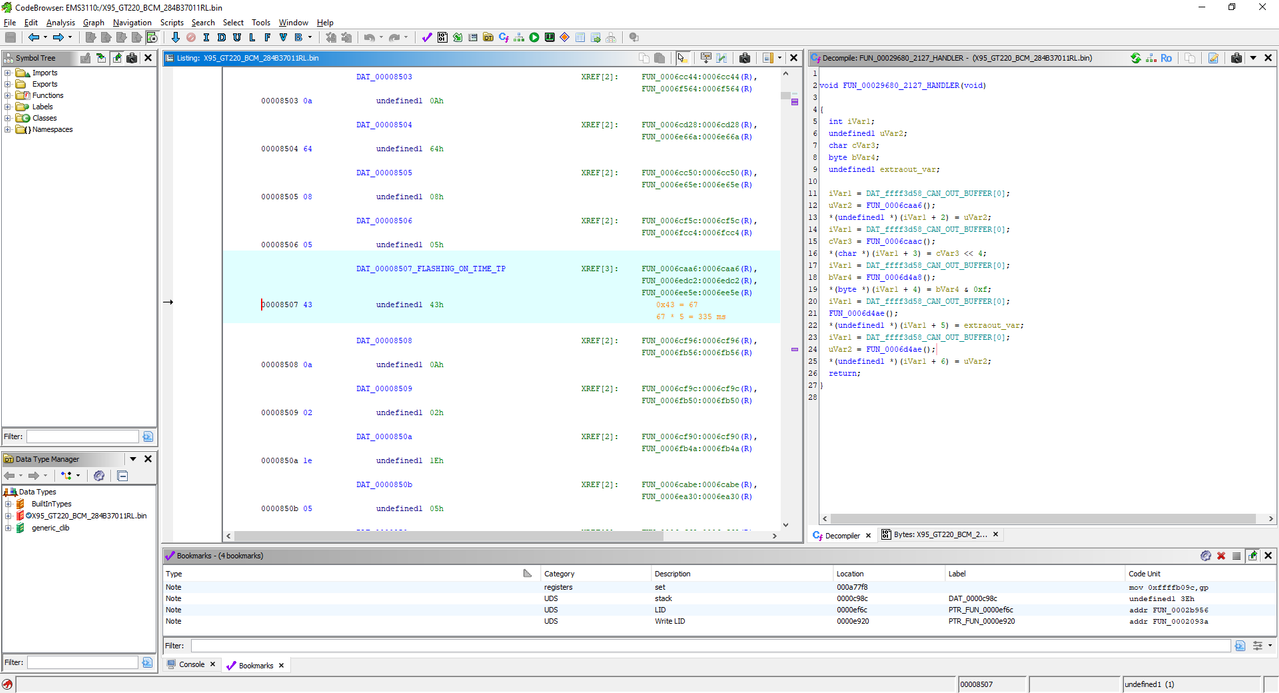Expand Labels node in Symbol Tree
Viewport: 1279px width, 693px height.
point(8,107)
